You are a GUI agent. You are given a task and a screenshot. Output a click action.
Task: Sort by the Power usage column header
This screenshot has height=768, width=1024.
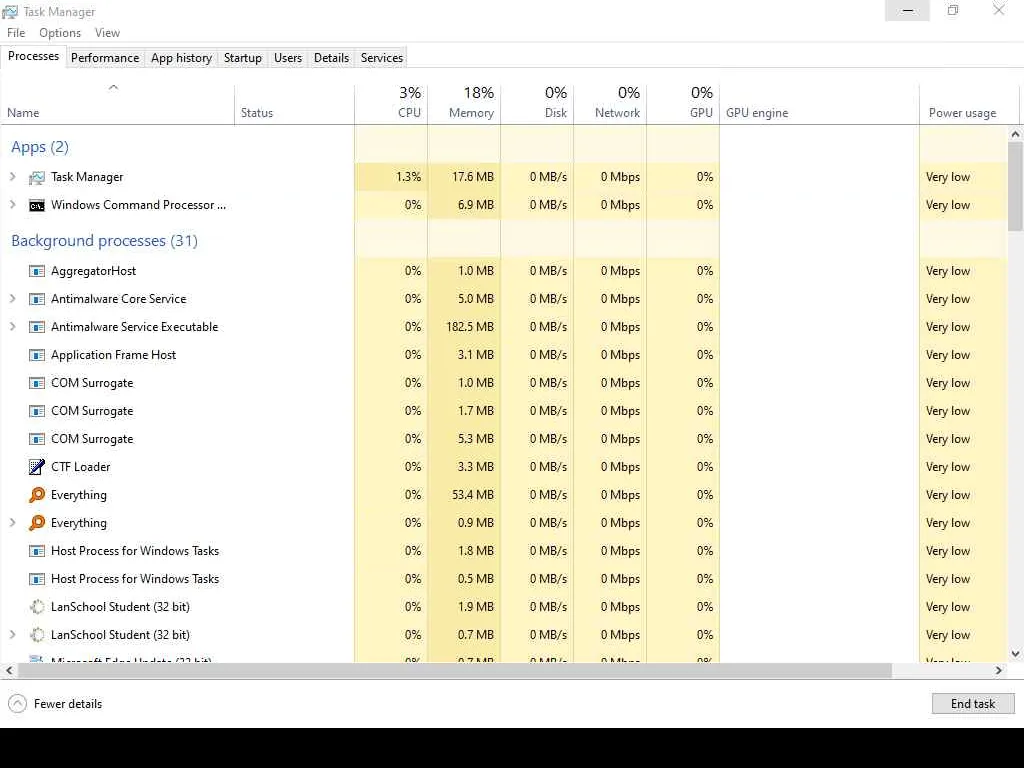tap(970, 104)
